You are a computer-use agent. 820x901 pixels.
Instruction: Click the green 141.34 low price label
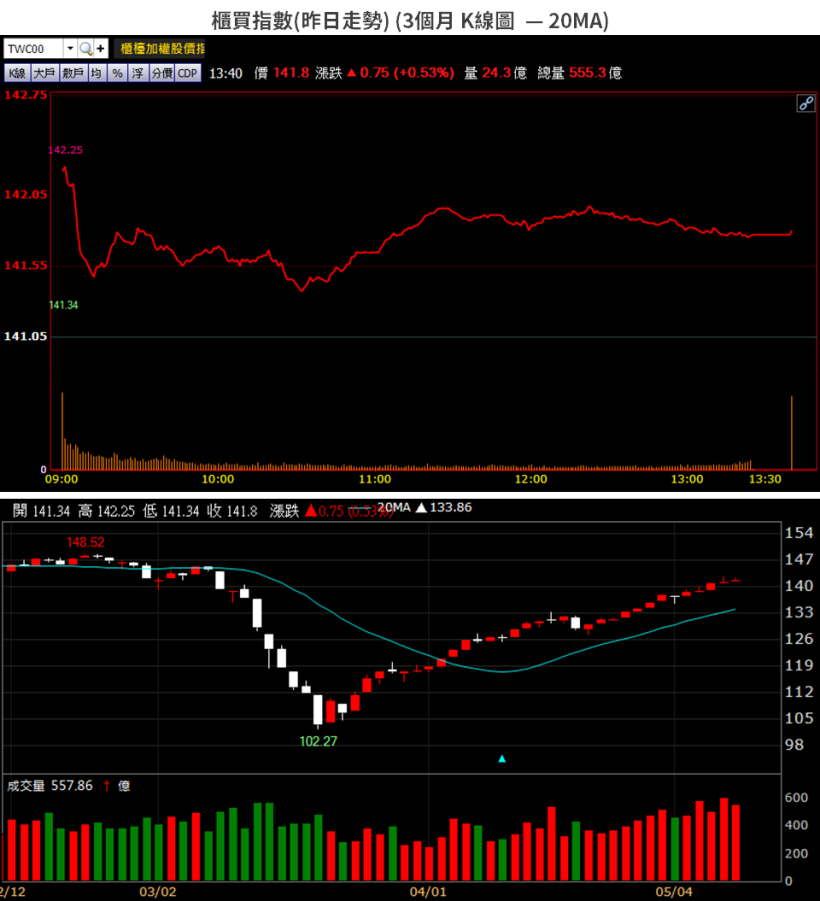[x=63, y=305]
